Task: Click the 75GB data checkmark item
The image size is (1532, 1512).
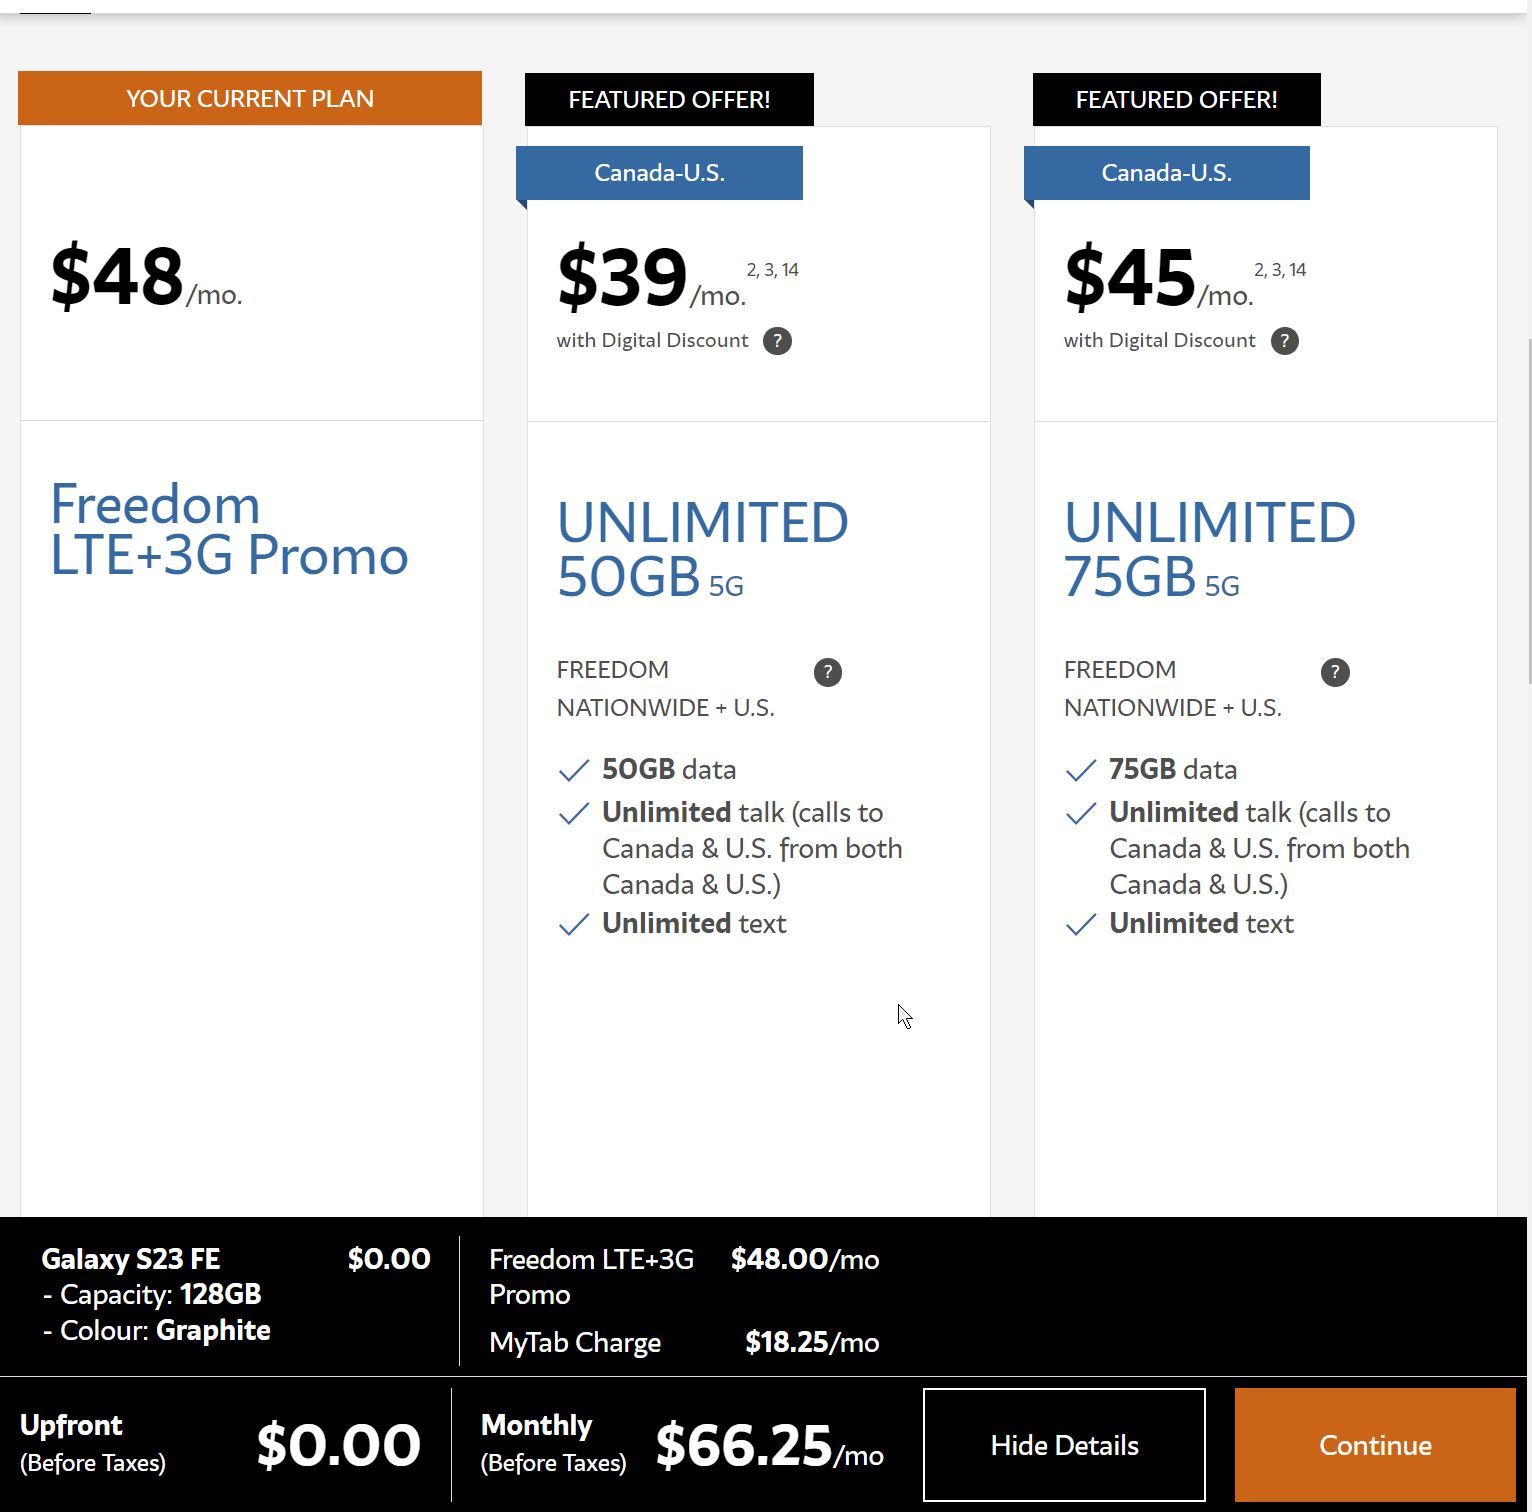Action: [1172, 769]
